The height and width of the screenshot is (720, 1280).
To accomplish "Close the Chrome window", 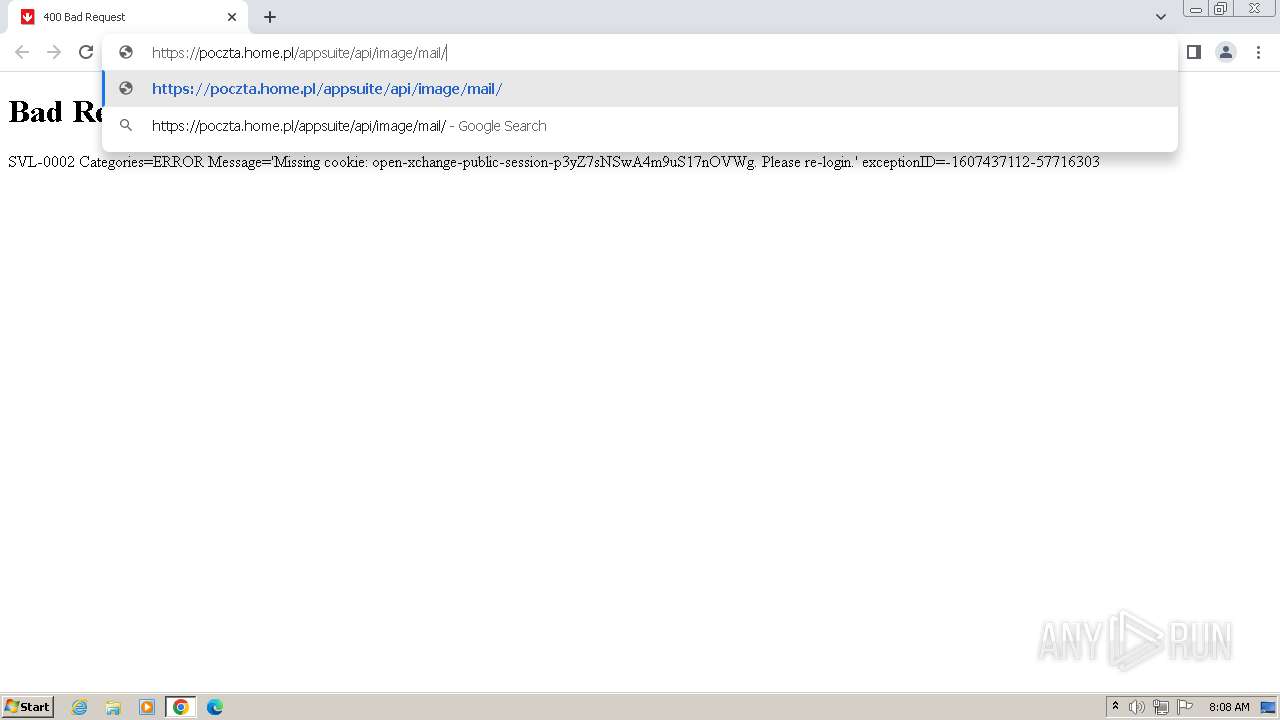I will 1254,9.
